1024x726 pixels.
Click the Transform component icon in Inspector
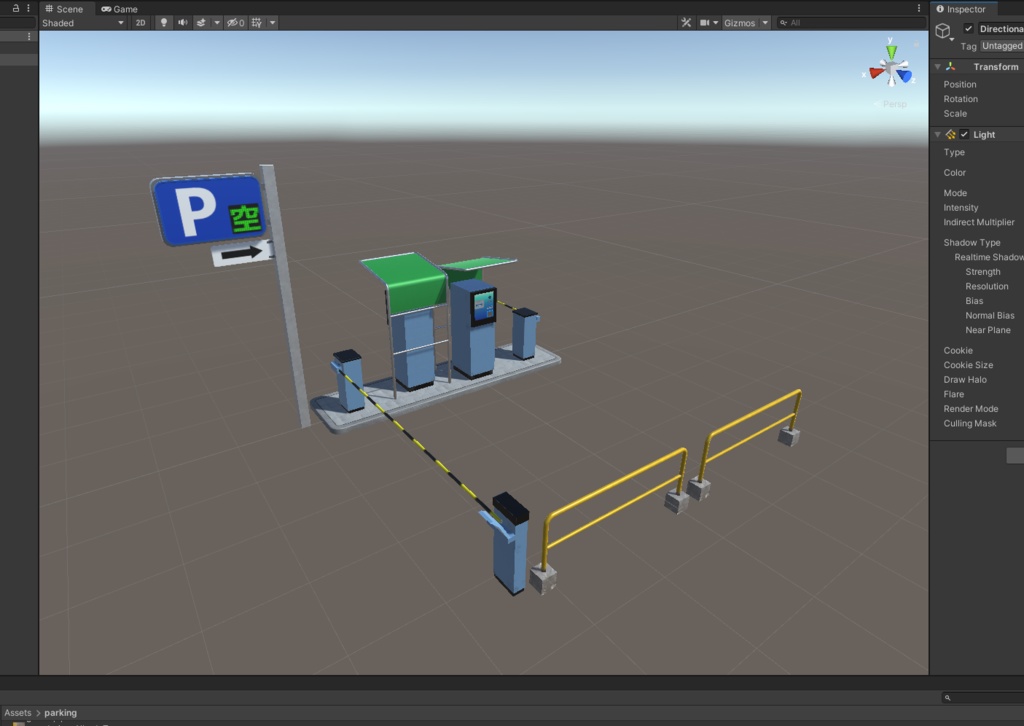point(949,66)
